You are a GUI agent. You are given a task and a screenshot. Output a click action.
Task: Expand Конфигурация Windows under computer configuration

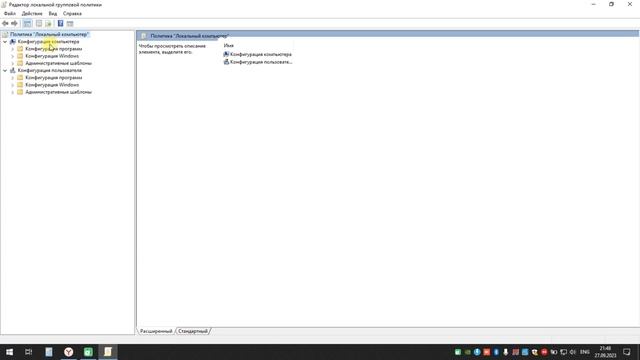tap(12, 56)
